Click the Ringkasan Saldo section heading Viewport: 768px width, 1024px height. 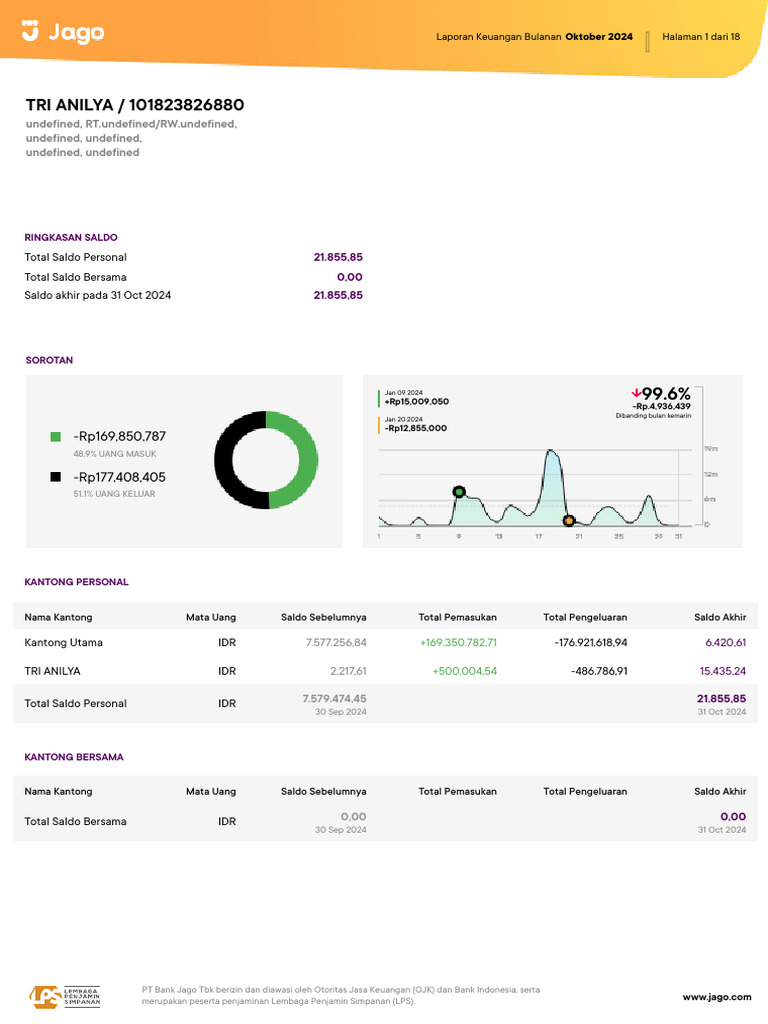[71, 238]
